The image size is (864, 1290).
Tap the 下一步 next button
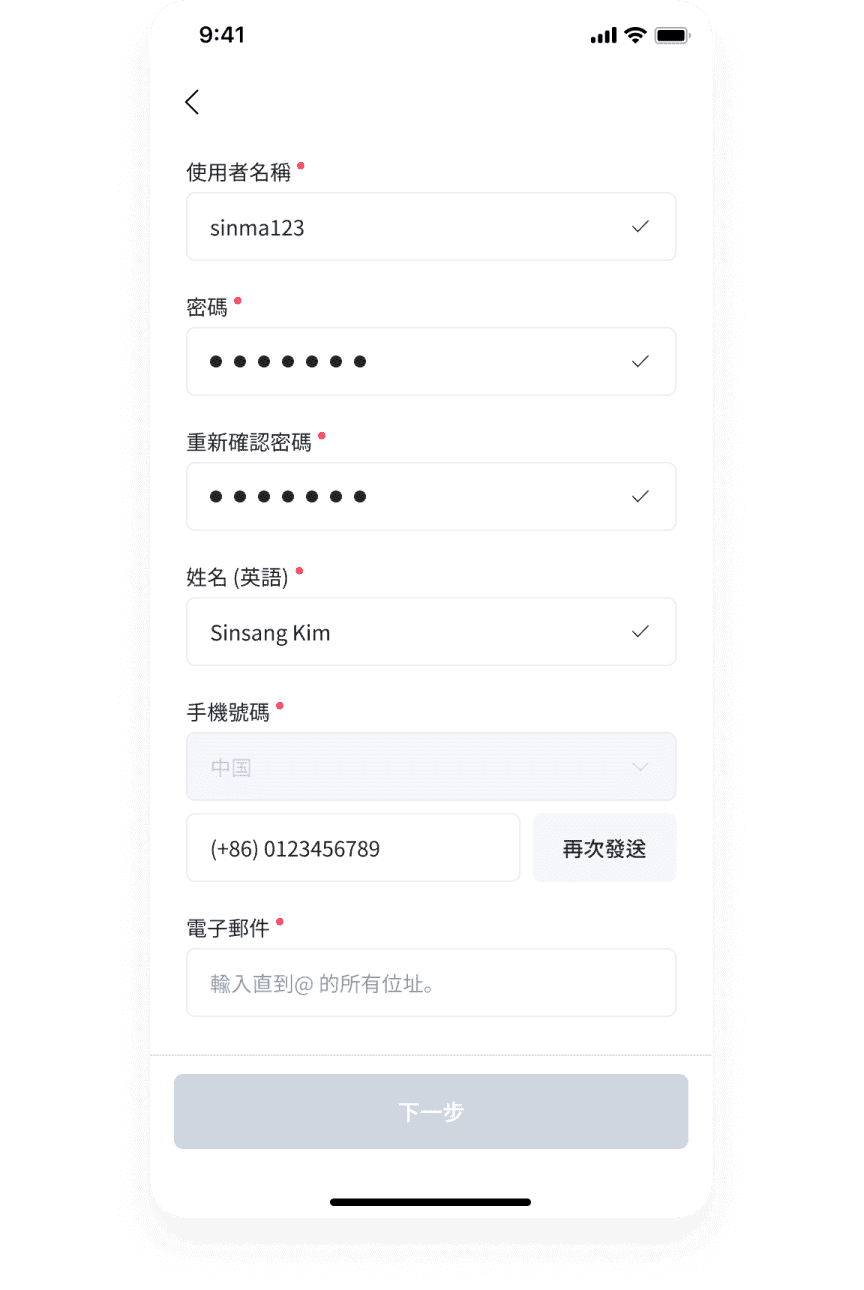pos(431,1111)
